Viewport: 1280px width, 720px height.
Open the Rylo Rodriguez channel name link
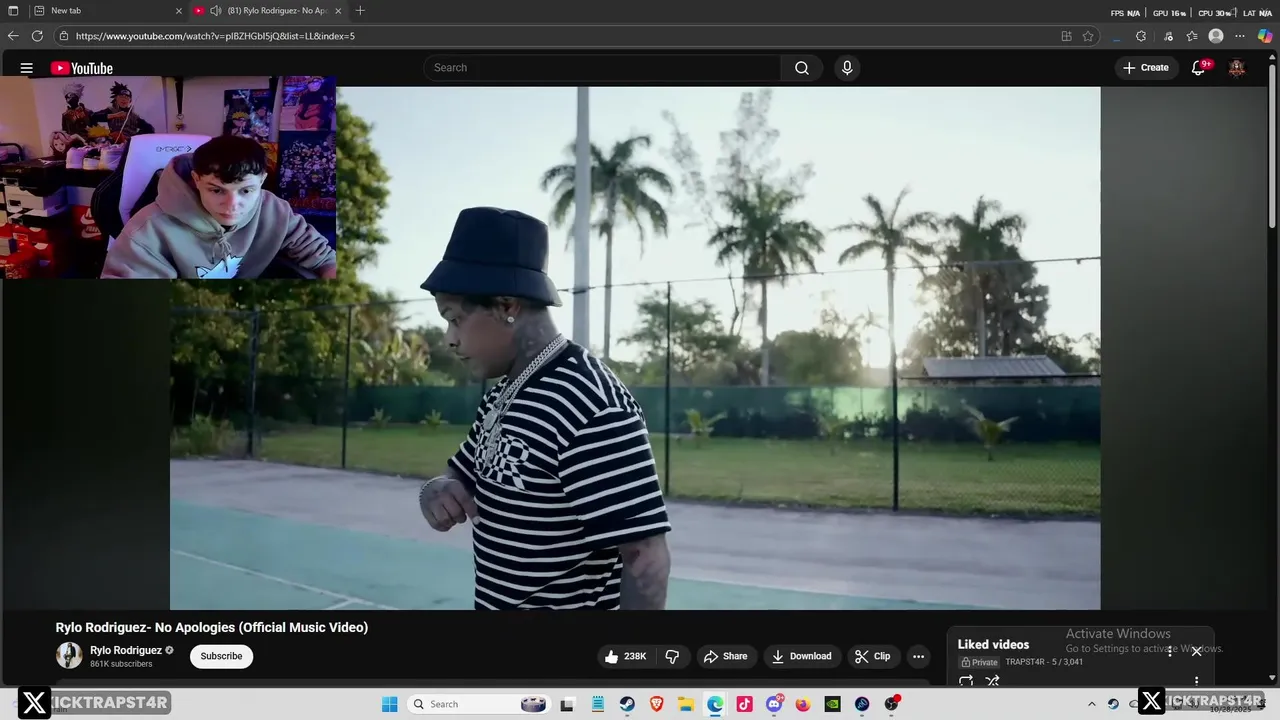126,650
